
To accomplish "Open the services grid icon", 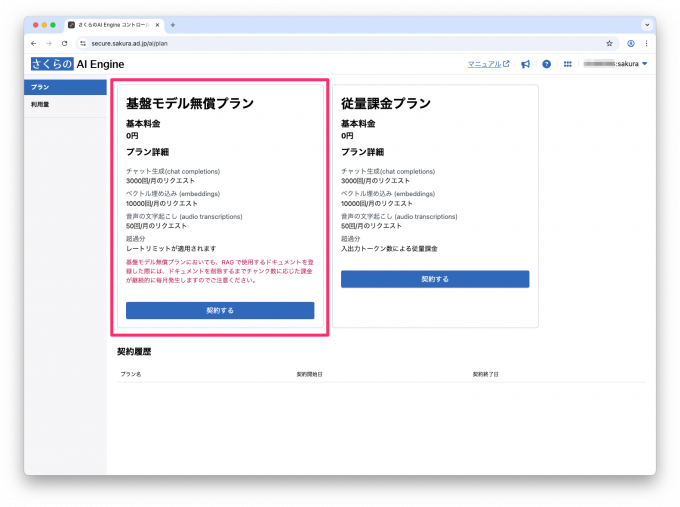I will point(568,64).
